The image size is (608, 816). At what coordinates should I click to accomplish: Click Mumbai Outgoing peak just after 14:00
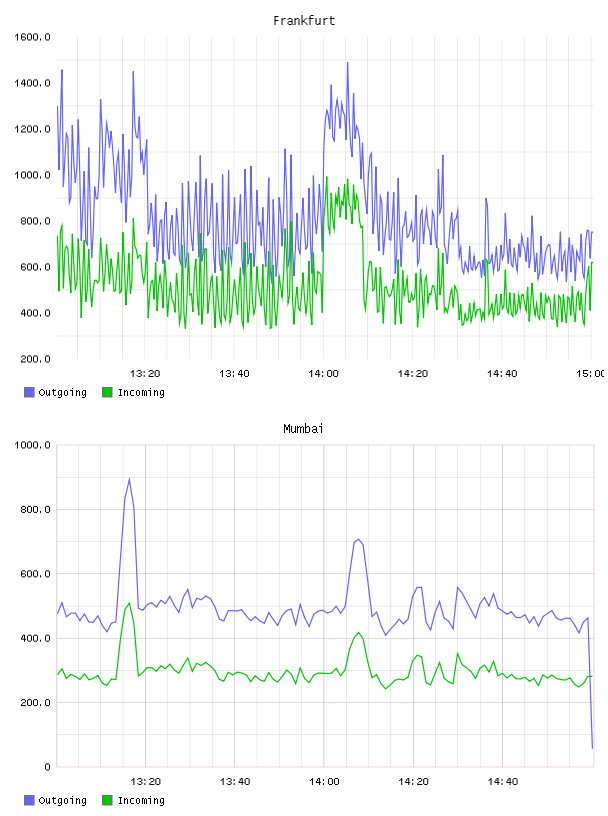click(x=358, y=540)
